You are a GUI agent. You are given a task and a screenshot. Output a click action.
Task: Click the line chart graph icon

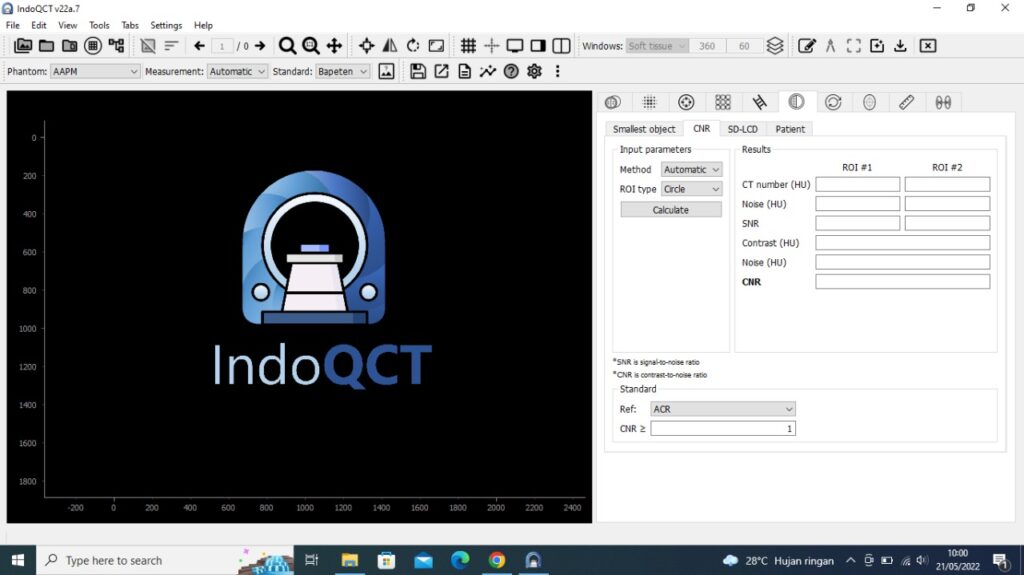[x=488, y=71]
